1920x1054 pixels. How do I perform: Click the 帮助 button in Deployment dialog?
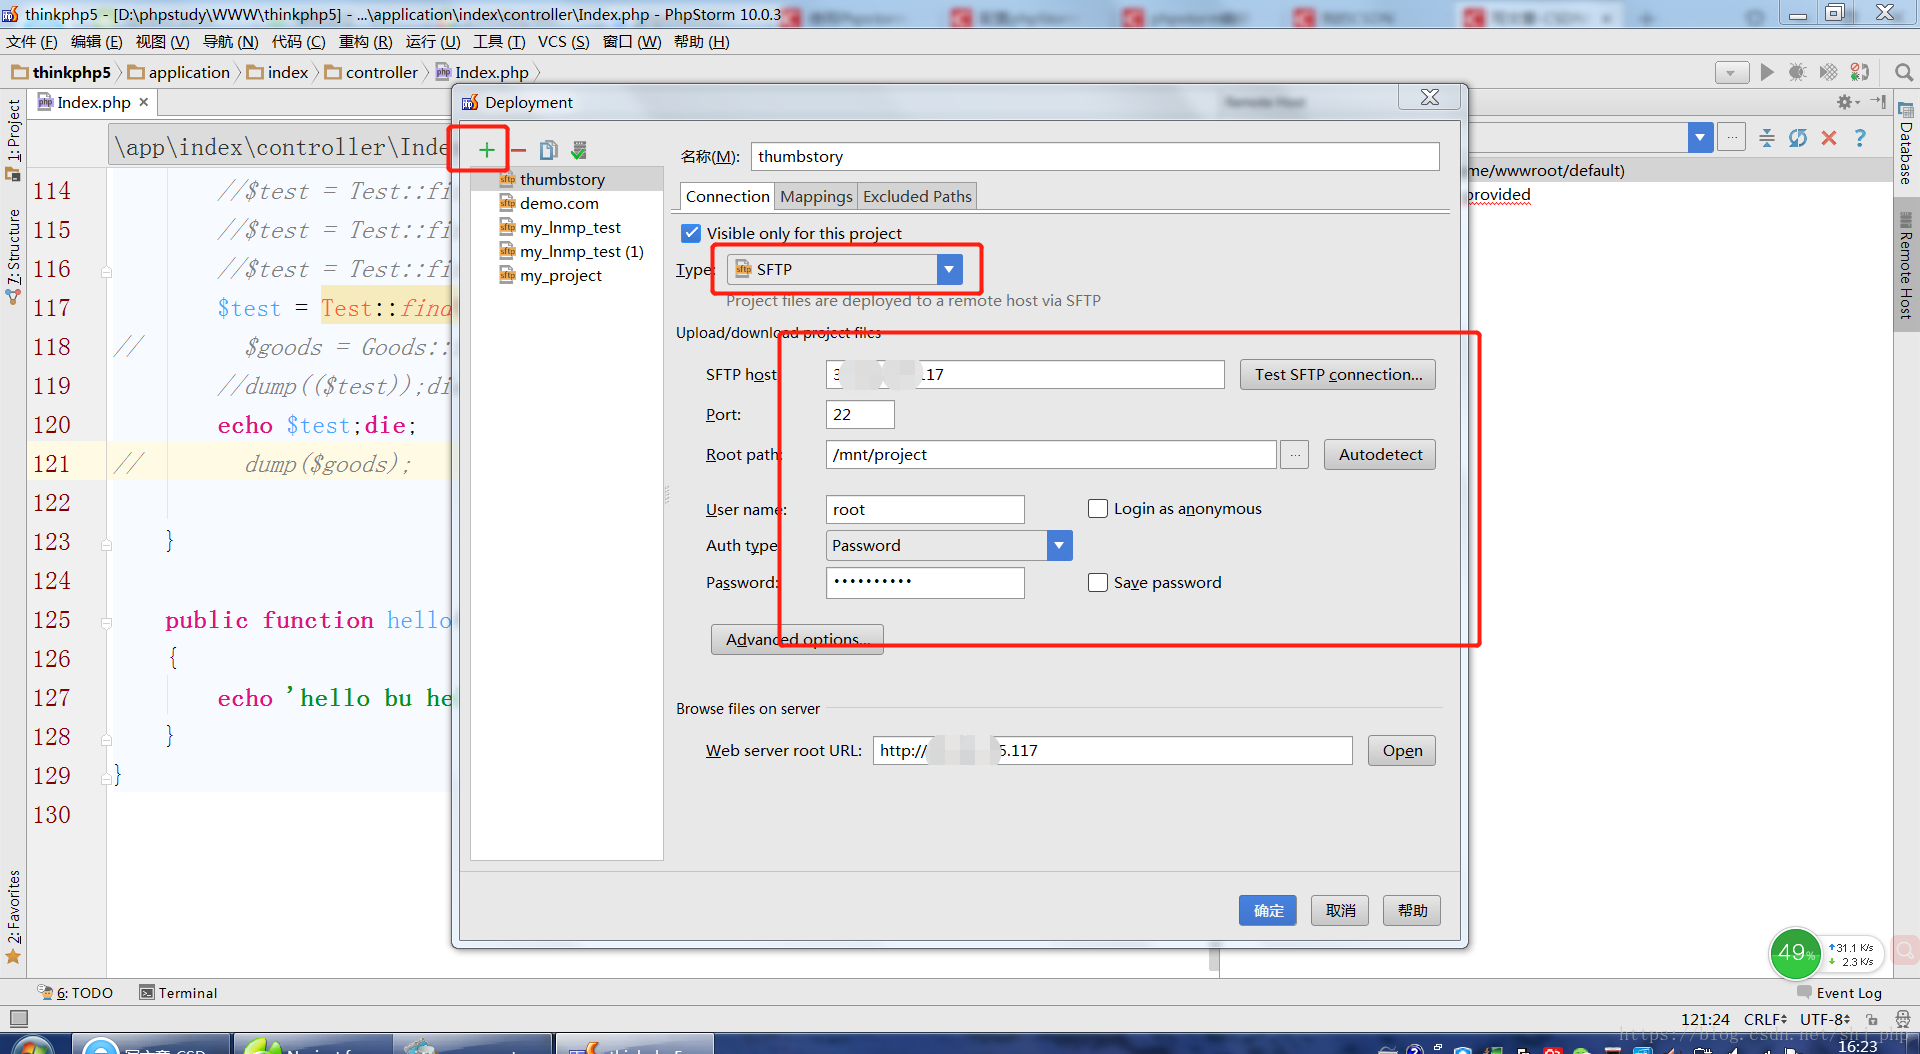coord(1412,911)
